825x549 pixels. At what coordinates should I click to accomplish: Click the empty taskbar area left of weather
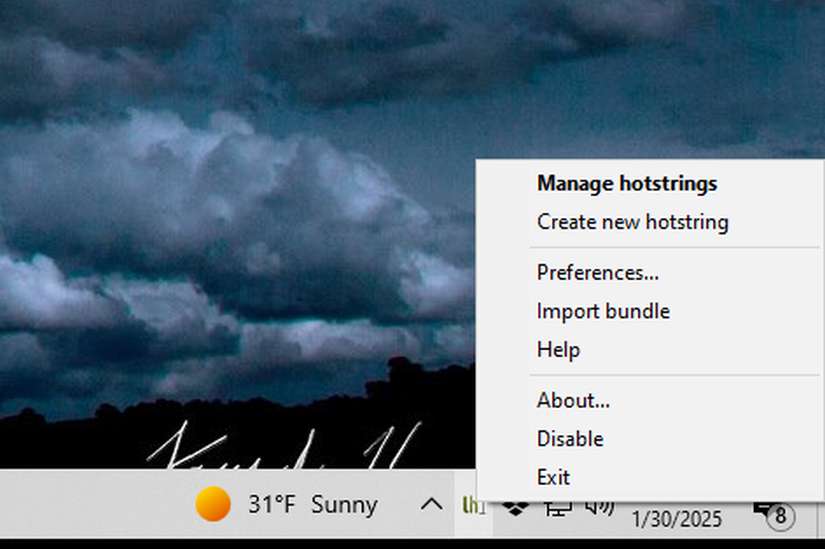(95, 504)
